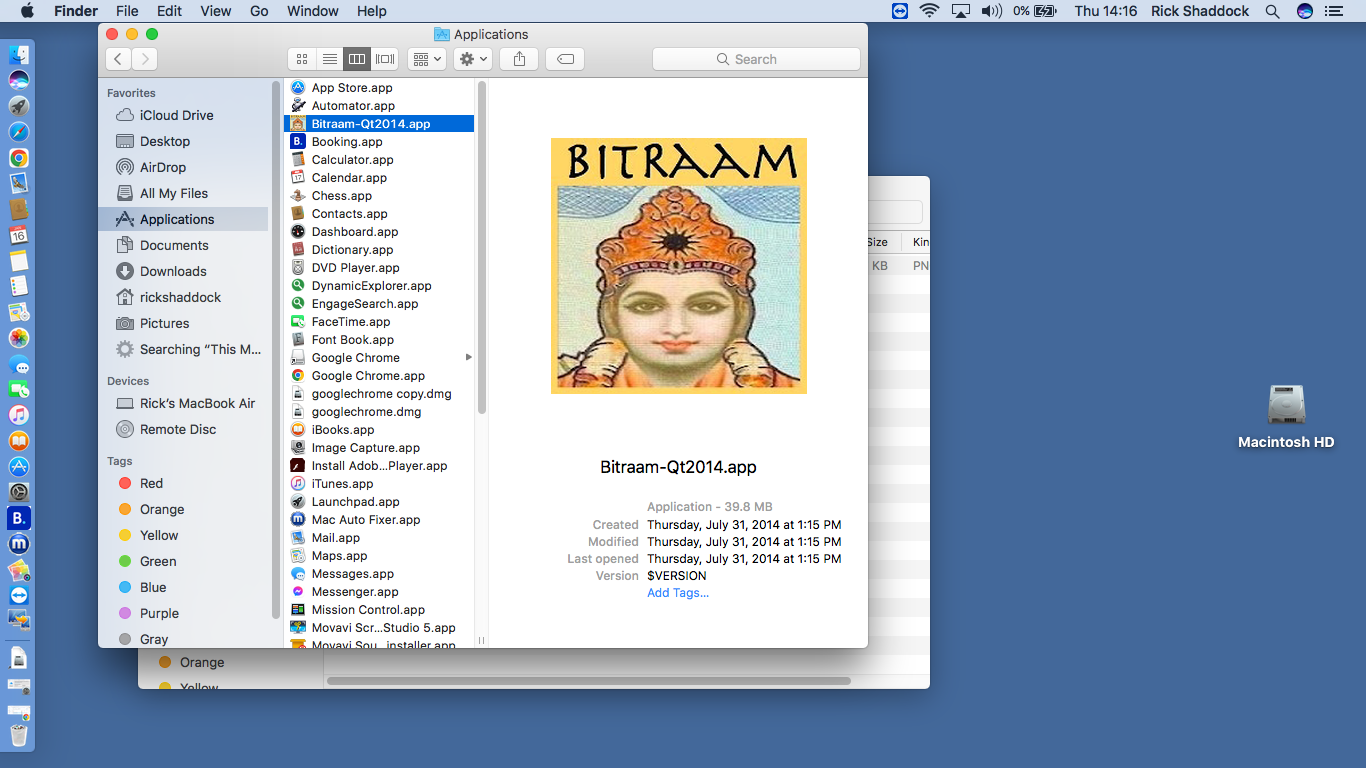Open Pictures in the sidebar
Screen dimensions: 1366x768
164,323
